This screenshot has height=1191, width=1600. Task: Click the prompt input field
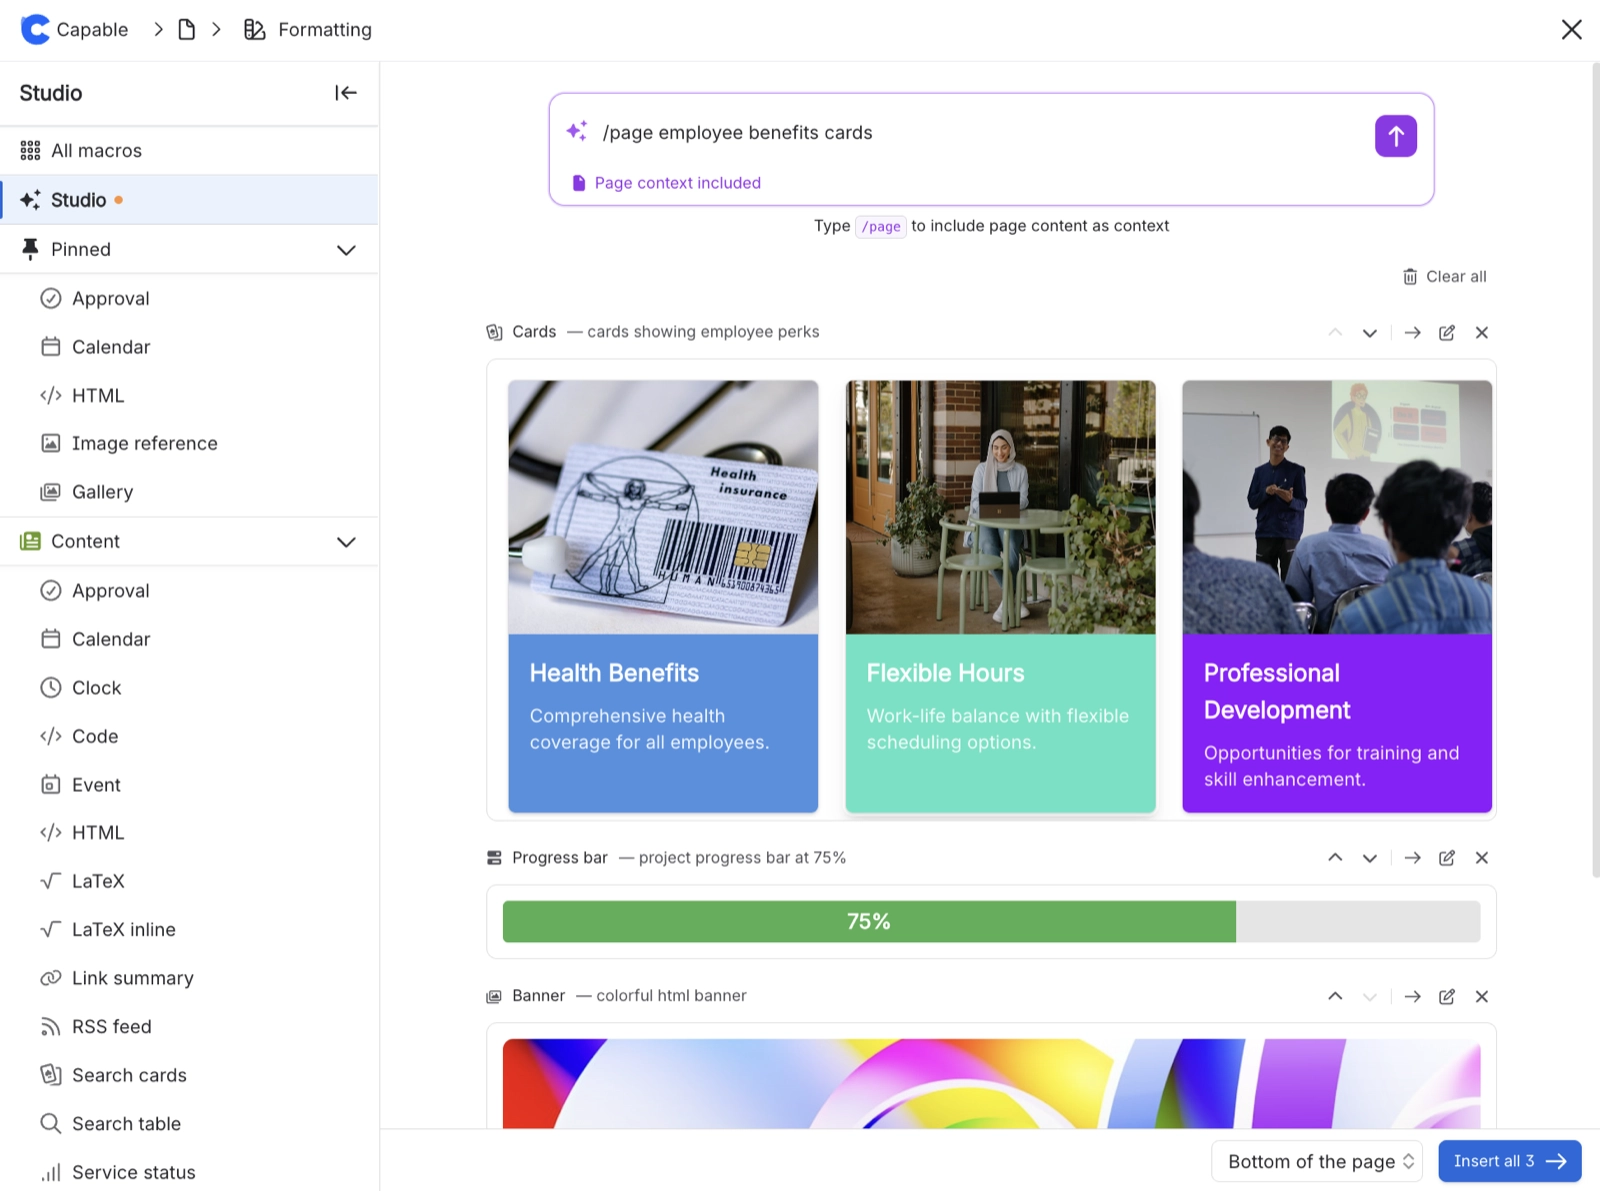980,133
